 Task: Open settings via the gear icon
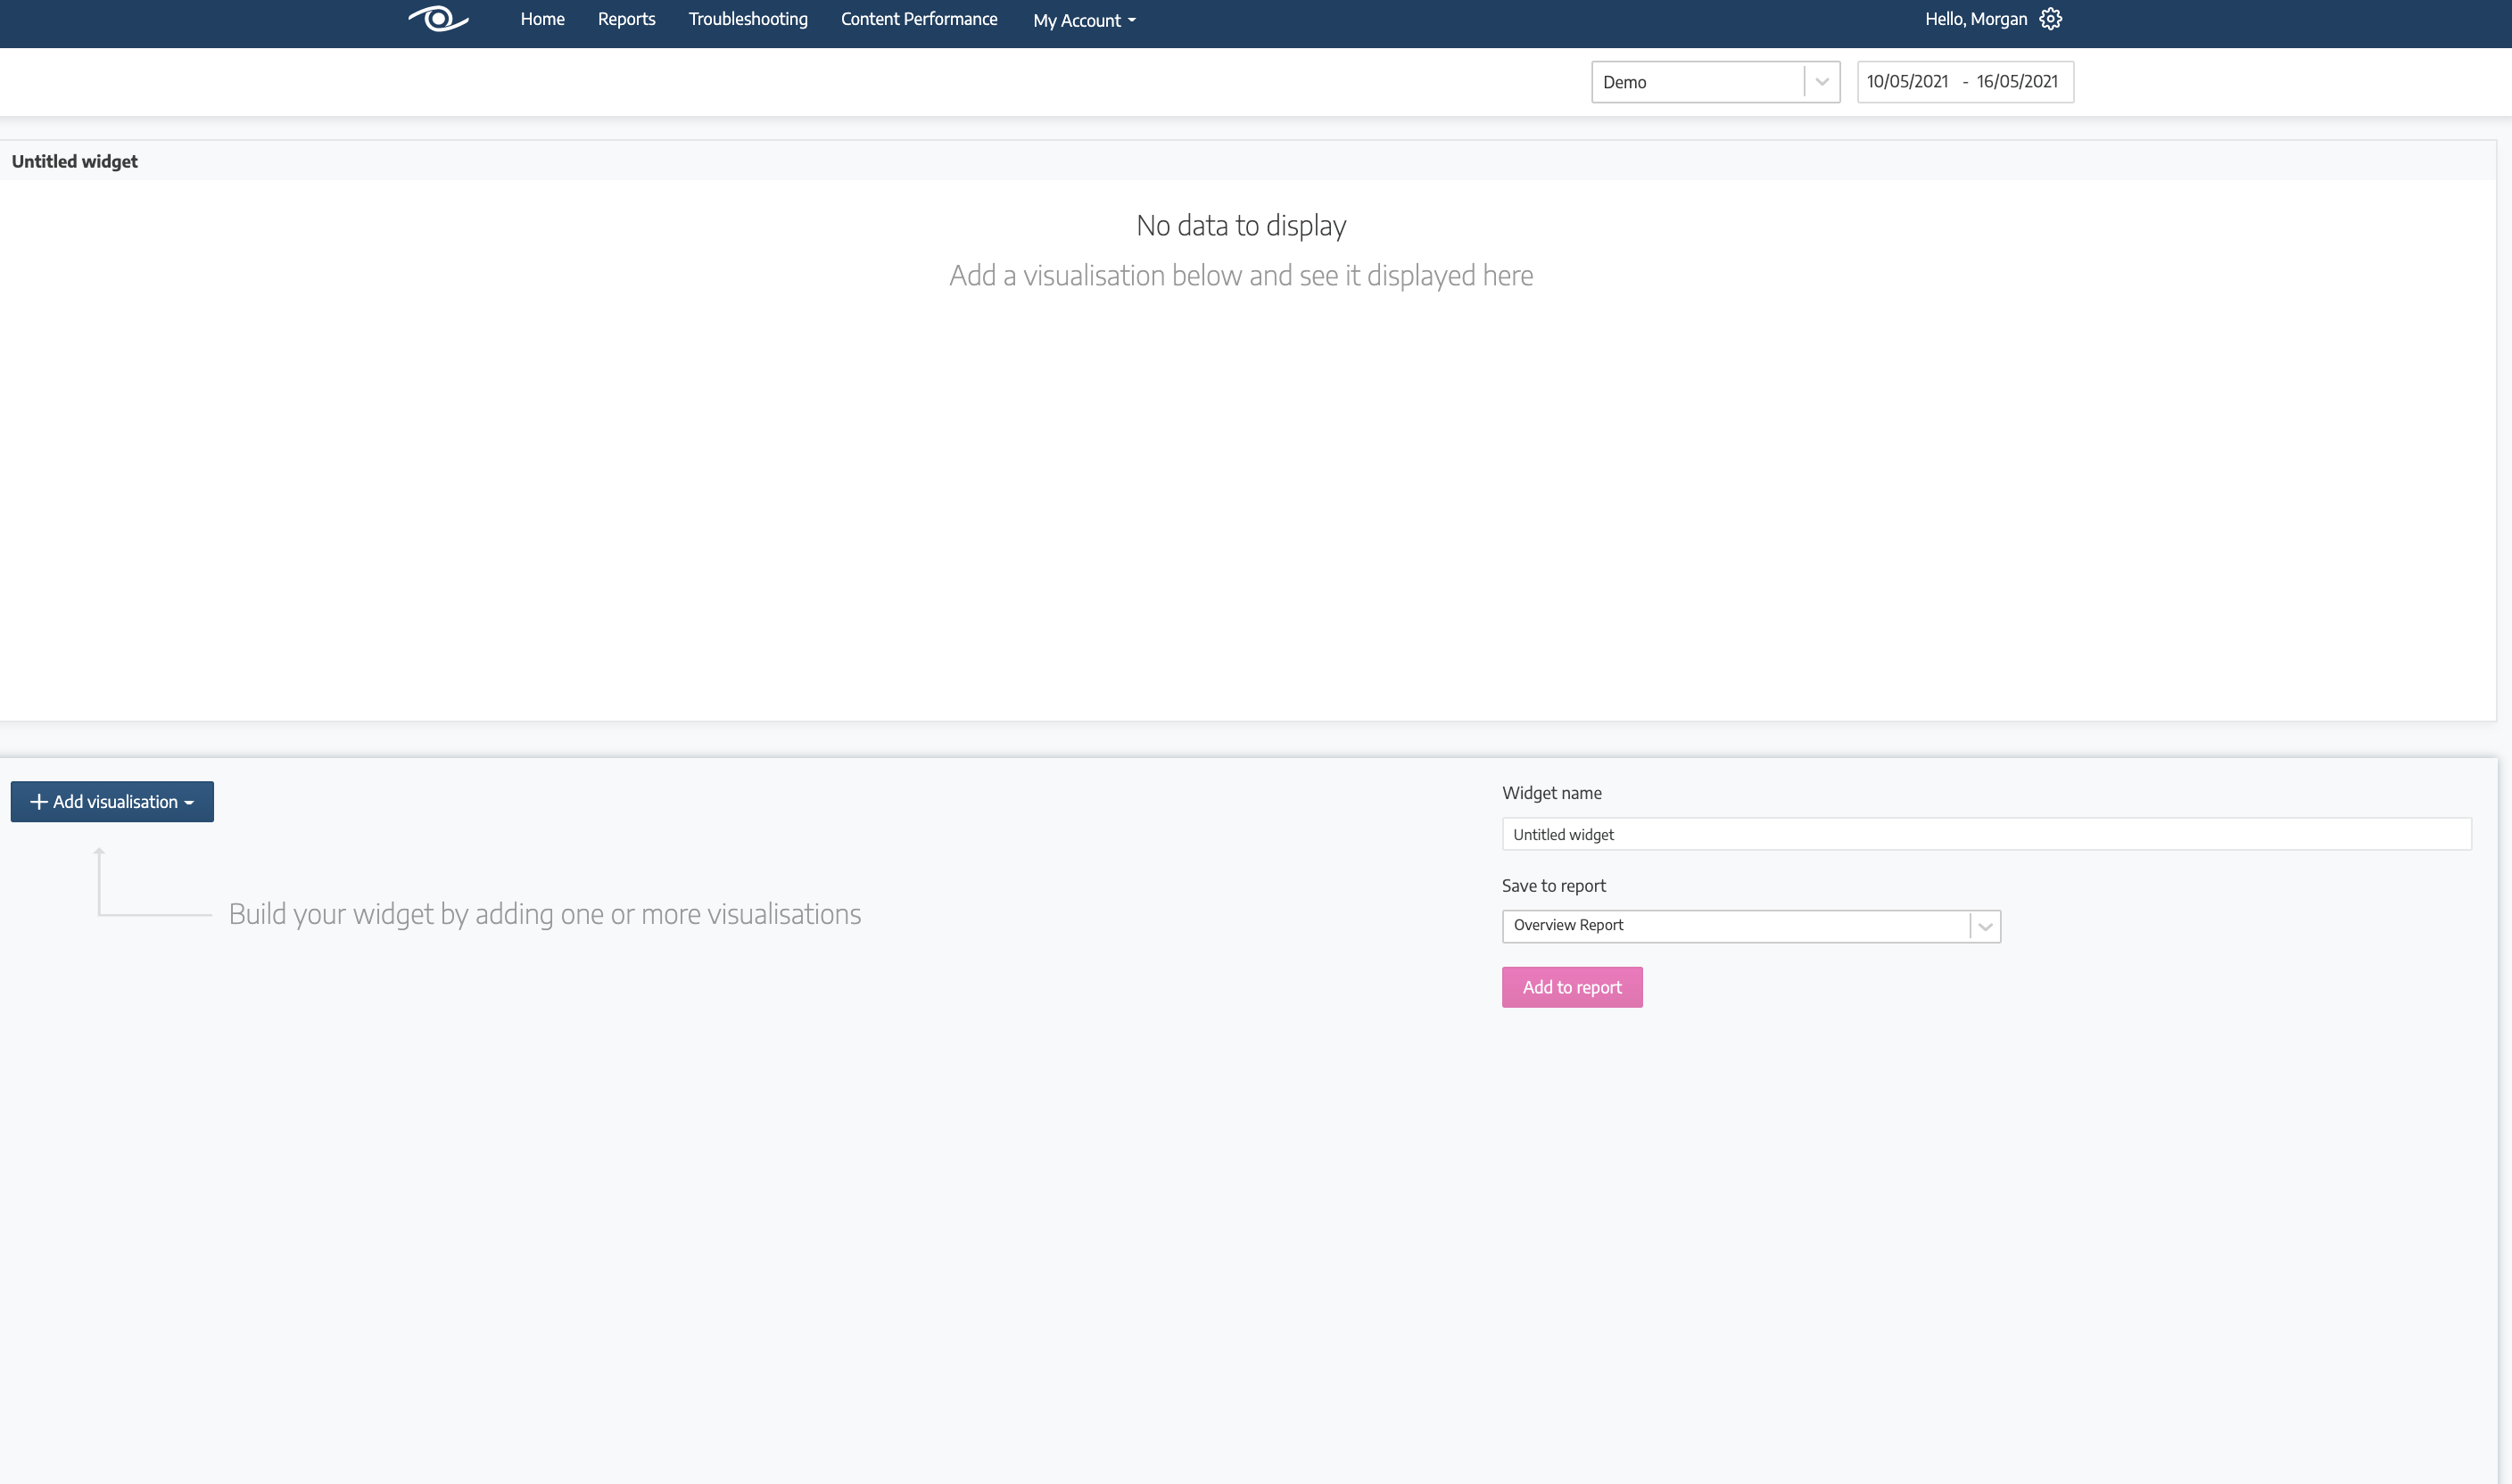click(2050, 19)
